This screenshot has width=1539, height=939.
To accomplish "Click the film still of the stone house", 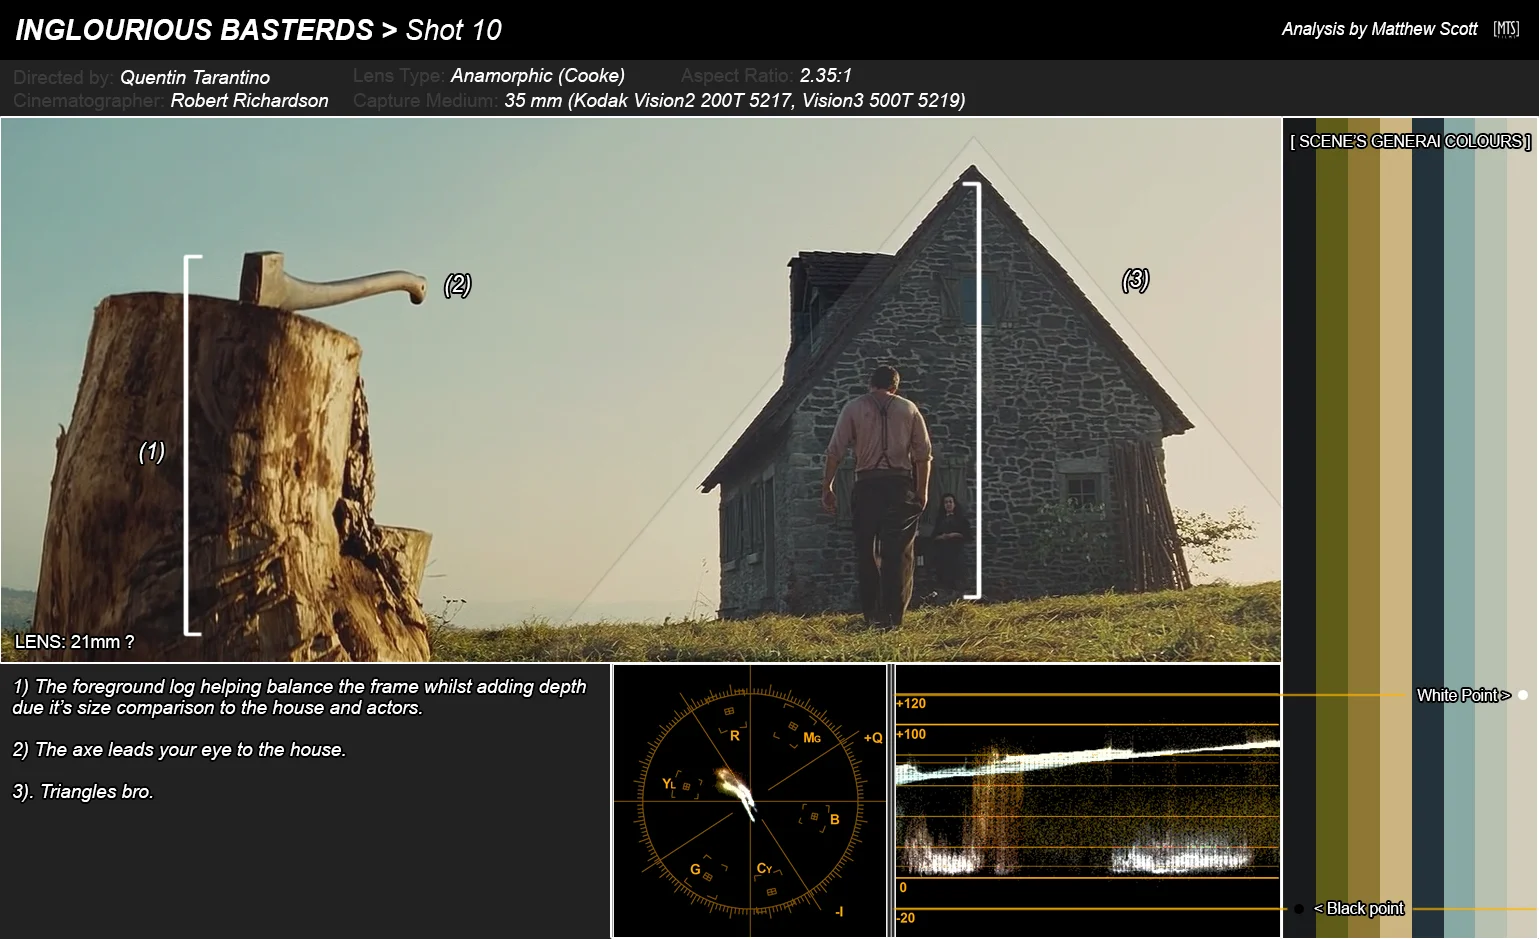I will pyautogui.click(x=641, y=390).
